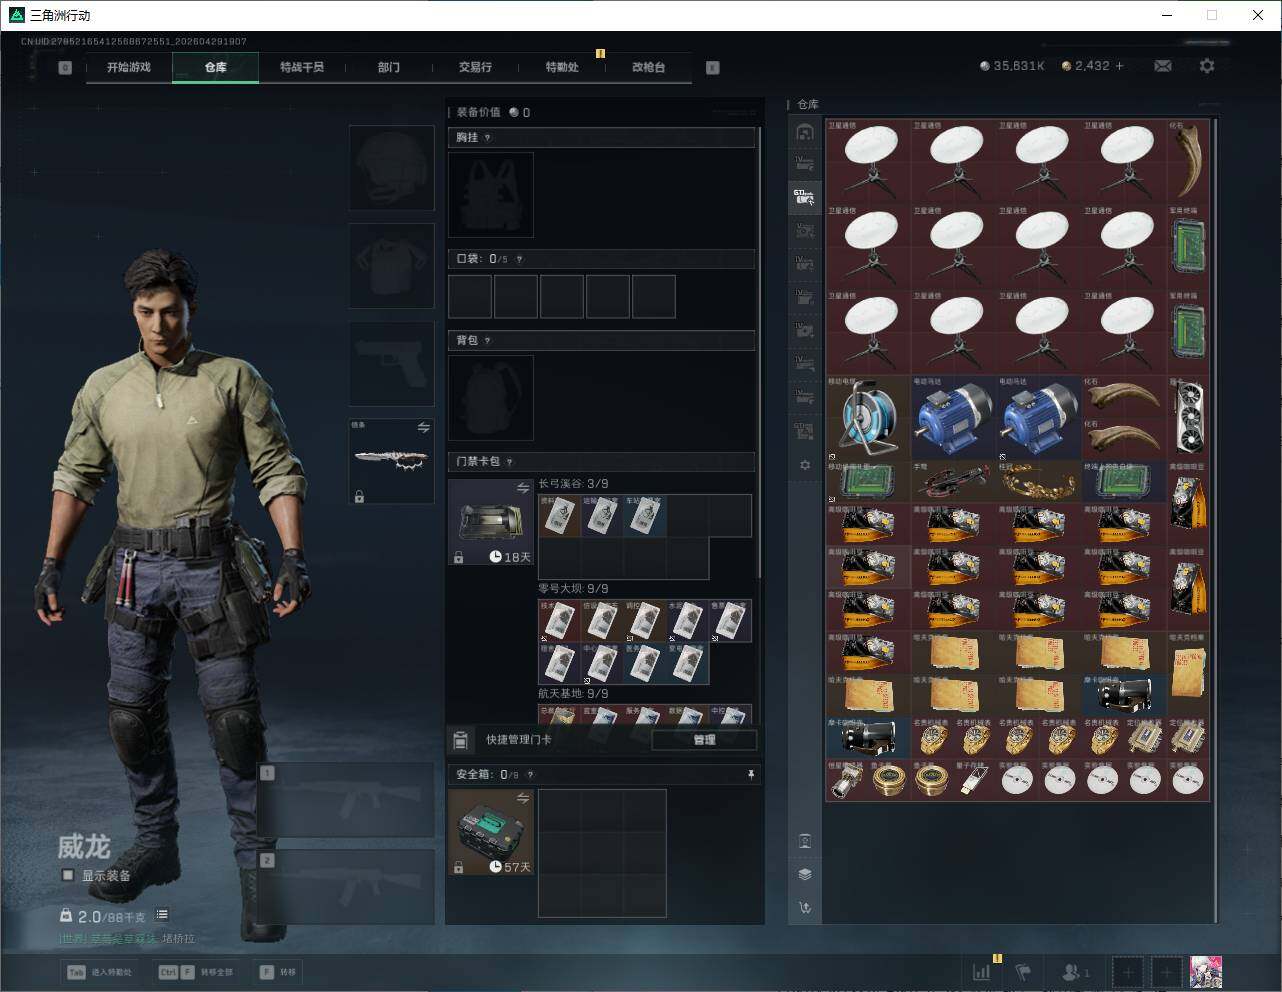Toggle the 显示装备 checkbox
This screenshot has width=1282, height=992.
pos(68,875)
